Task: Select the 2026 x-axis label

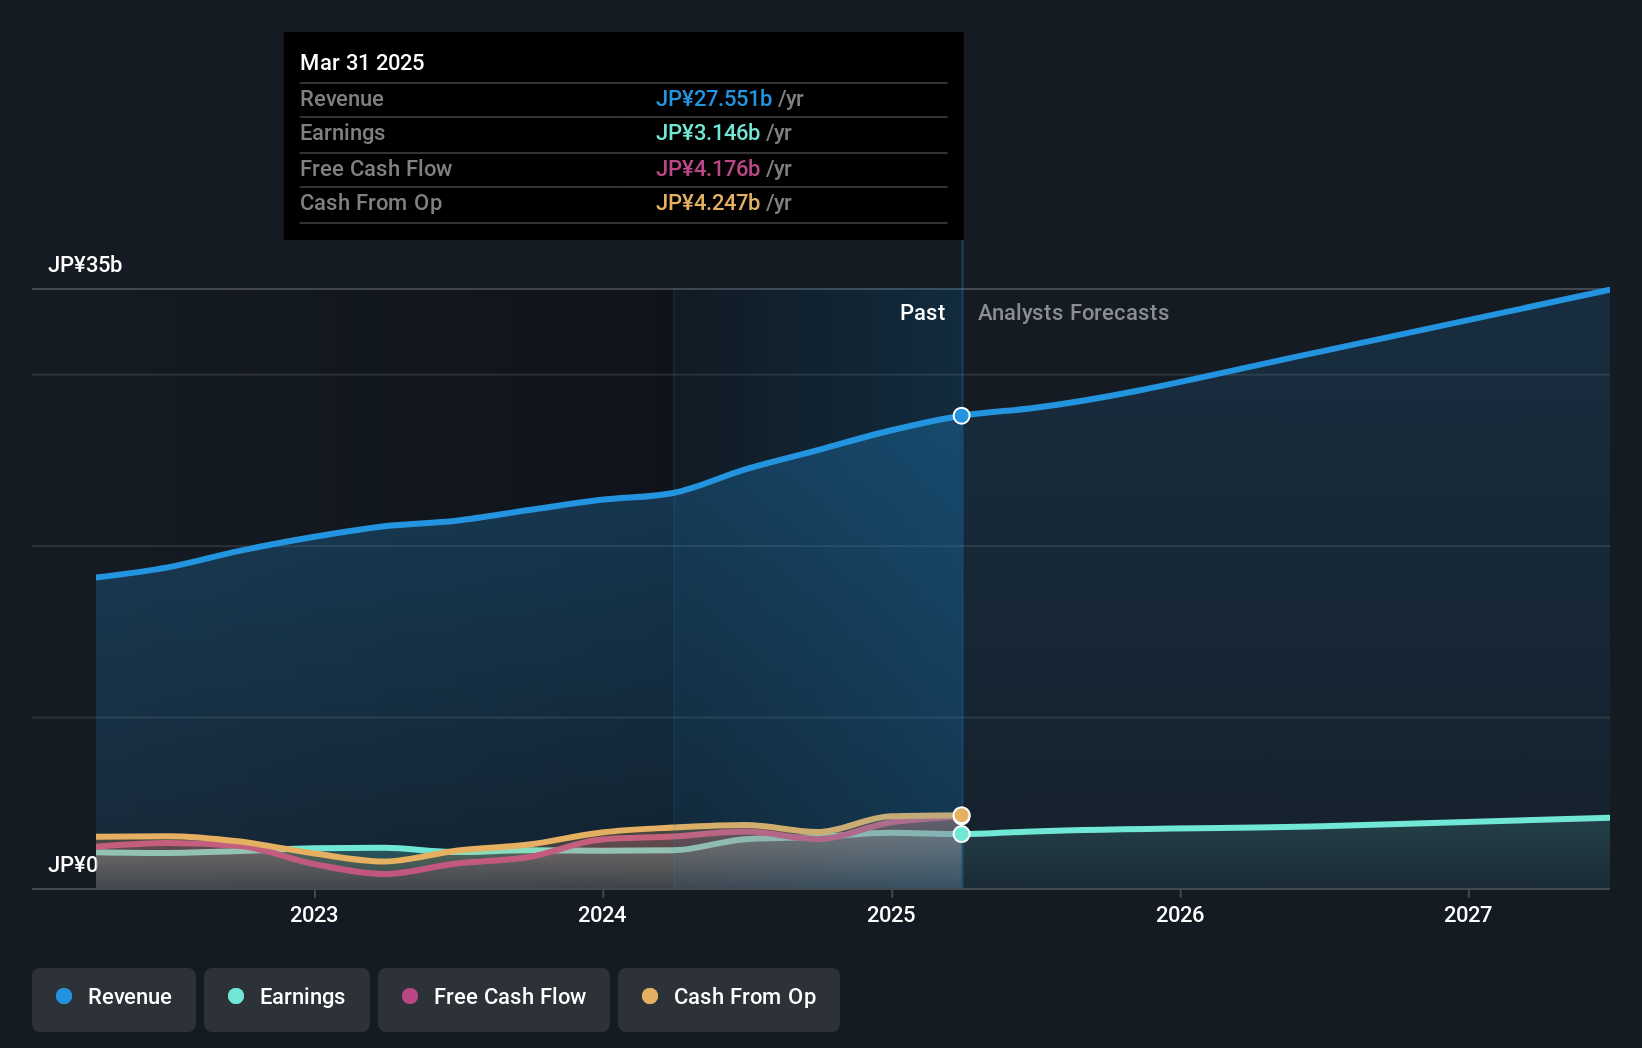Action: (1180, 914)
